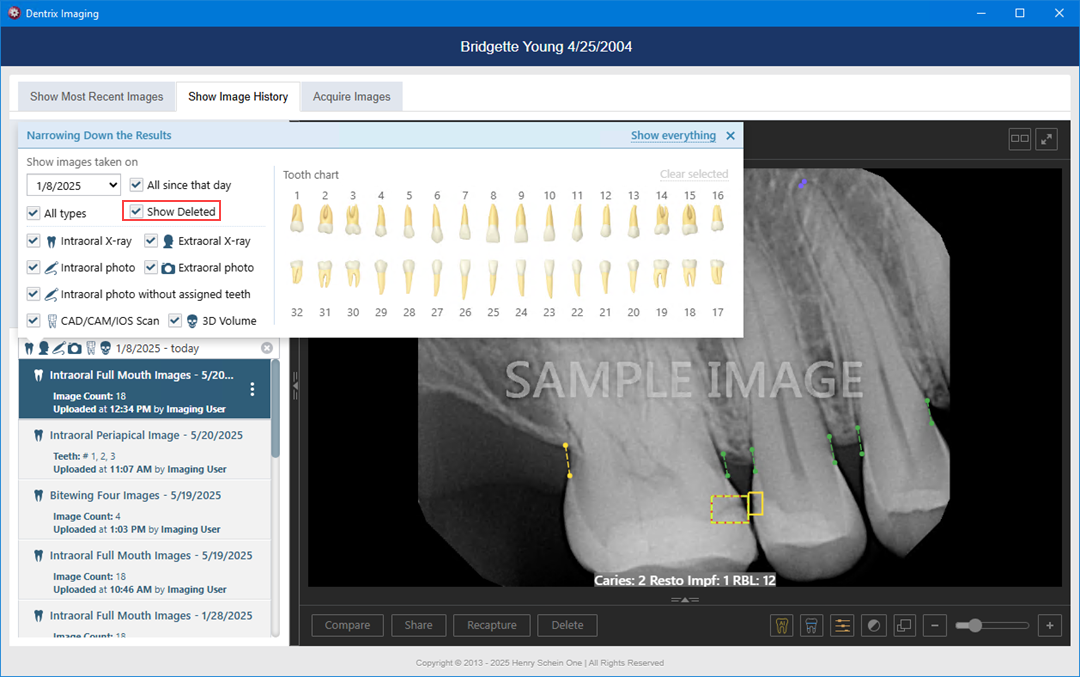The image size is (1080, 677).
Task: Click the Recapture button
Action: tap(492, 625)
